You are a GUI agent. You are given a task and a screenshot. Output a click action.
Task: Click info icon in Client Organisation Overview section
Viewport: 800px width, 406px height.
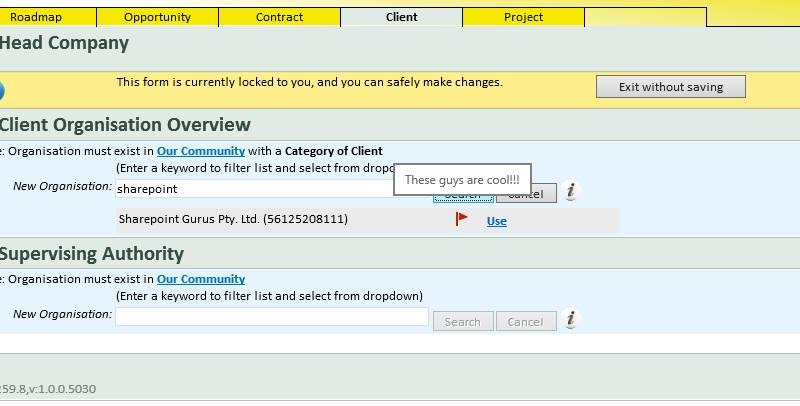570,191
